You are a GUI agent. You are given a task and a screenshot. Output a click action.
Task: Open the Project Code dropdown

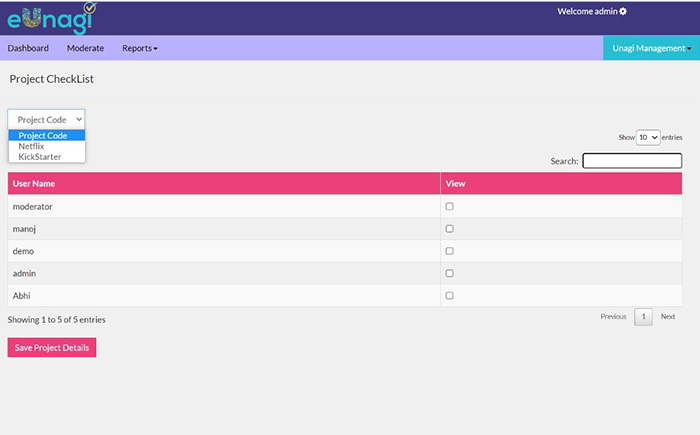tap(47, 119)
